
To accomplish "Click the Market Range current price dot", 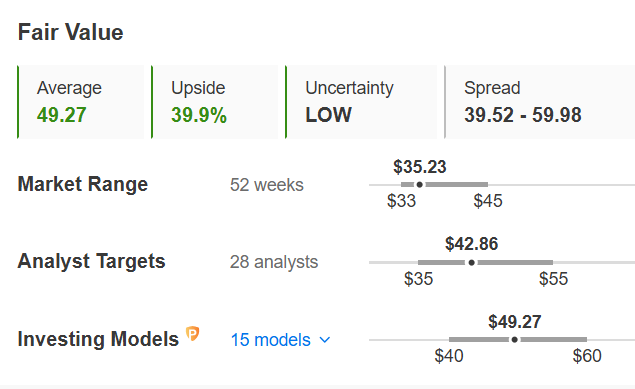I will [420, 185].
